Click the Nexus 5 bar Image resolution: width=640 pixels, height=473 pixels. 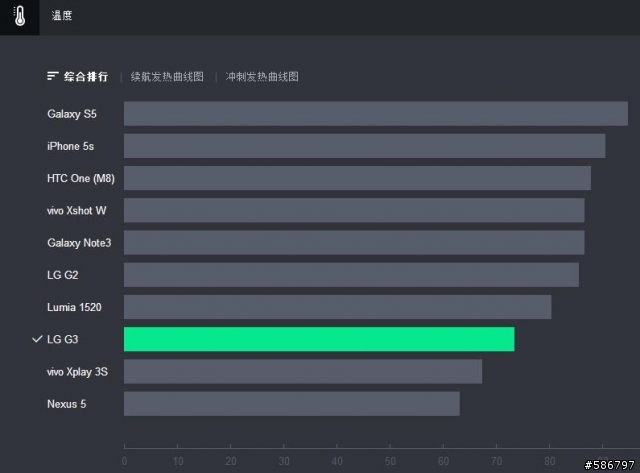(292, 404)
